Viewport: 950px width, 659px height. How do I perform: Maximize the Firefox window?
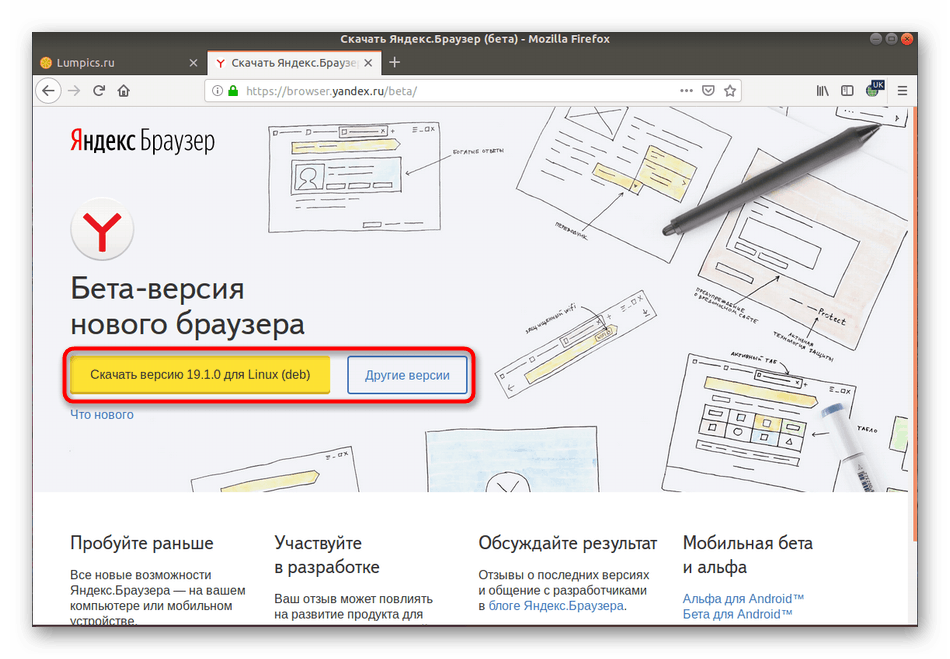(x=891, y=39)
